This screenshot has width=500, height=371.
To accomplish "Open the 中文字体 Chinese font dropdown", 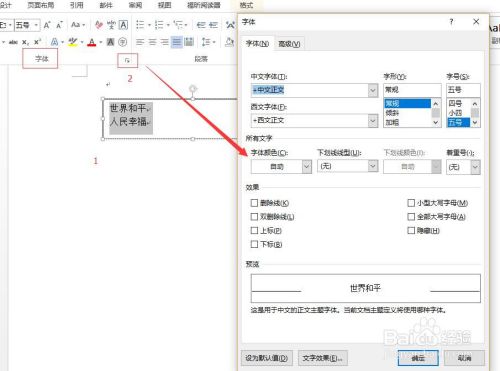I will click(x=373, y=90).
